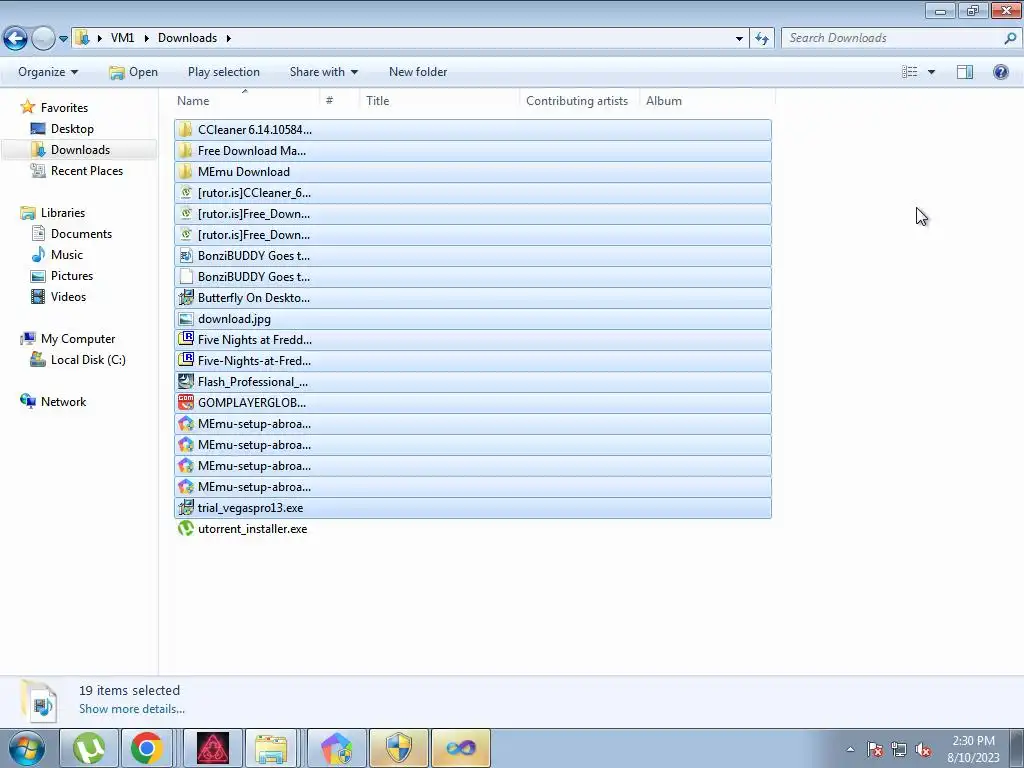Open the UAC shield taskbar item

click(399, 748)
